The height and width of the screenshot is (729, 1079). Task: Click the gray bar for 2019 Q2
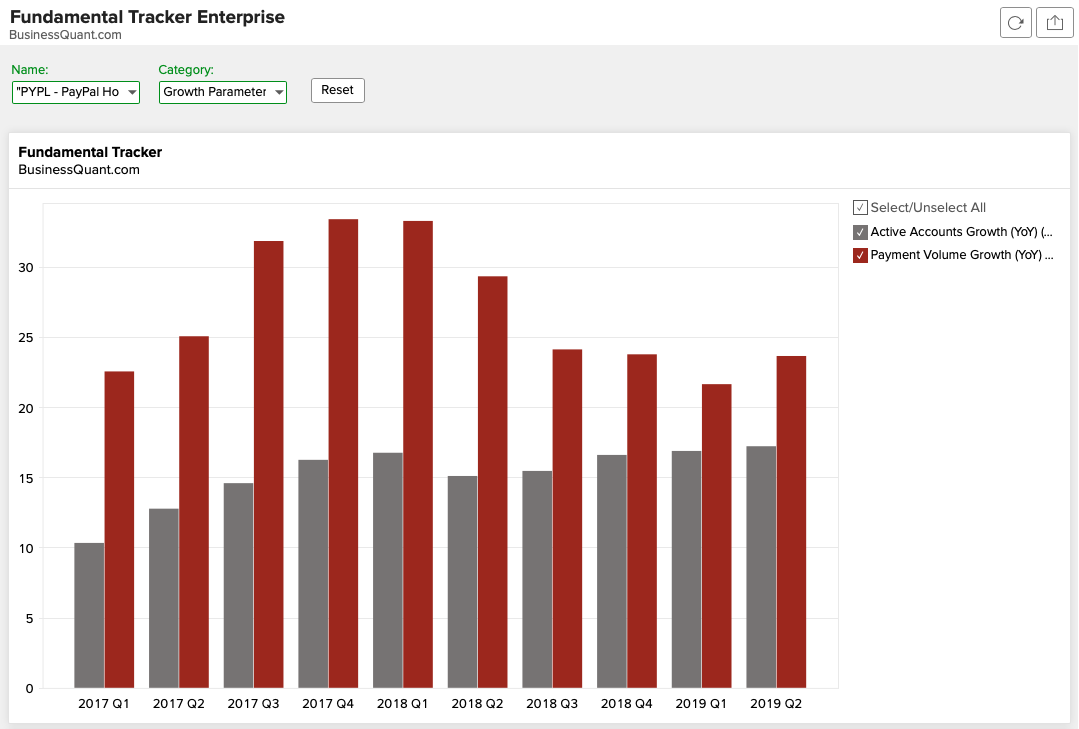pos(761,565)
